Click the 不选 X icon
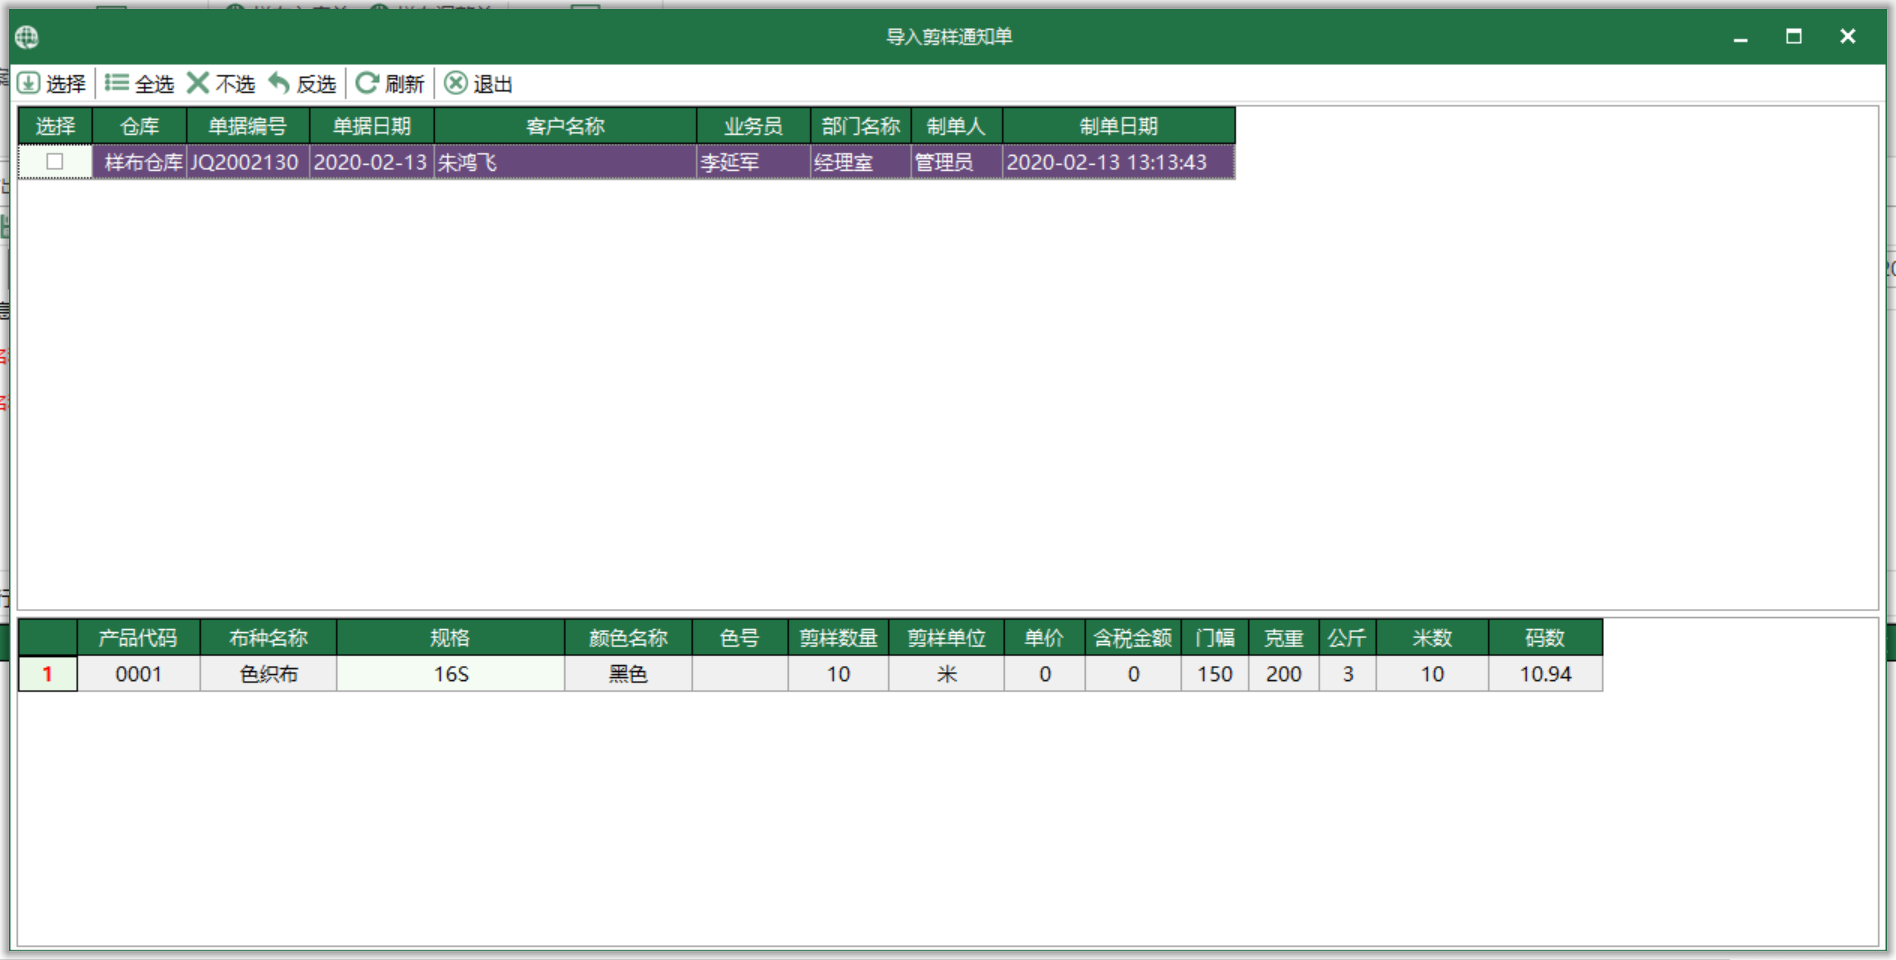 click(x=198, y=83)
